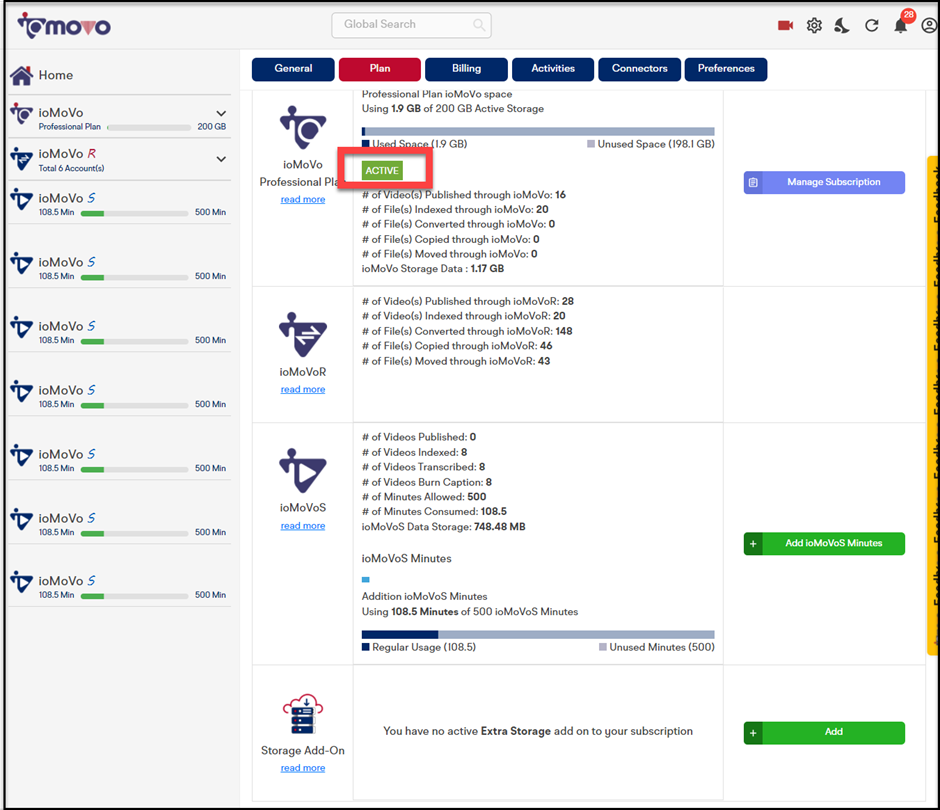Viewport: 940px width, 810px height.
Task: Click Add ioMoVoS Minutes button
Action: [824, 544]
